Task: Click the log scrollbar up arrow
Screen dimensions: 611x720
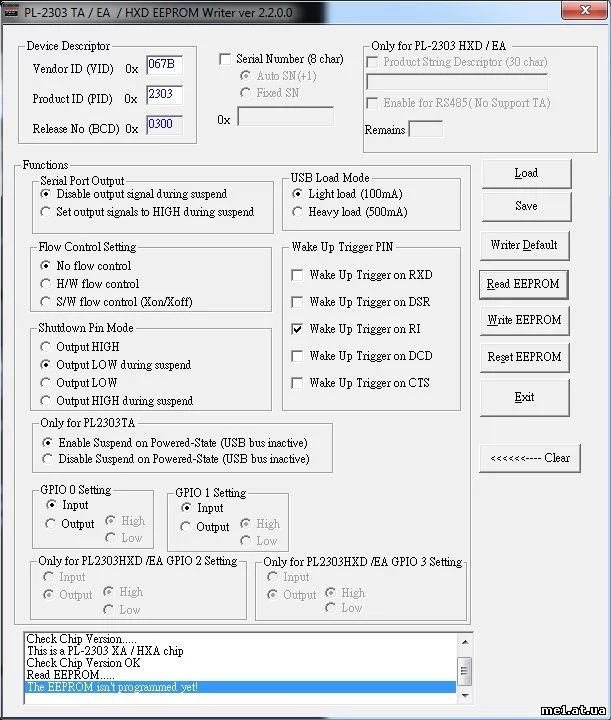Action: (465, 642)
